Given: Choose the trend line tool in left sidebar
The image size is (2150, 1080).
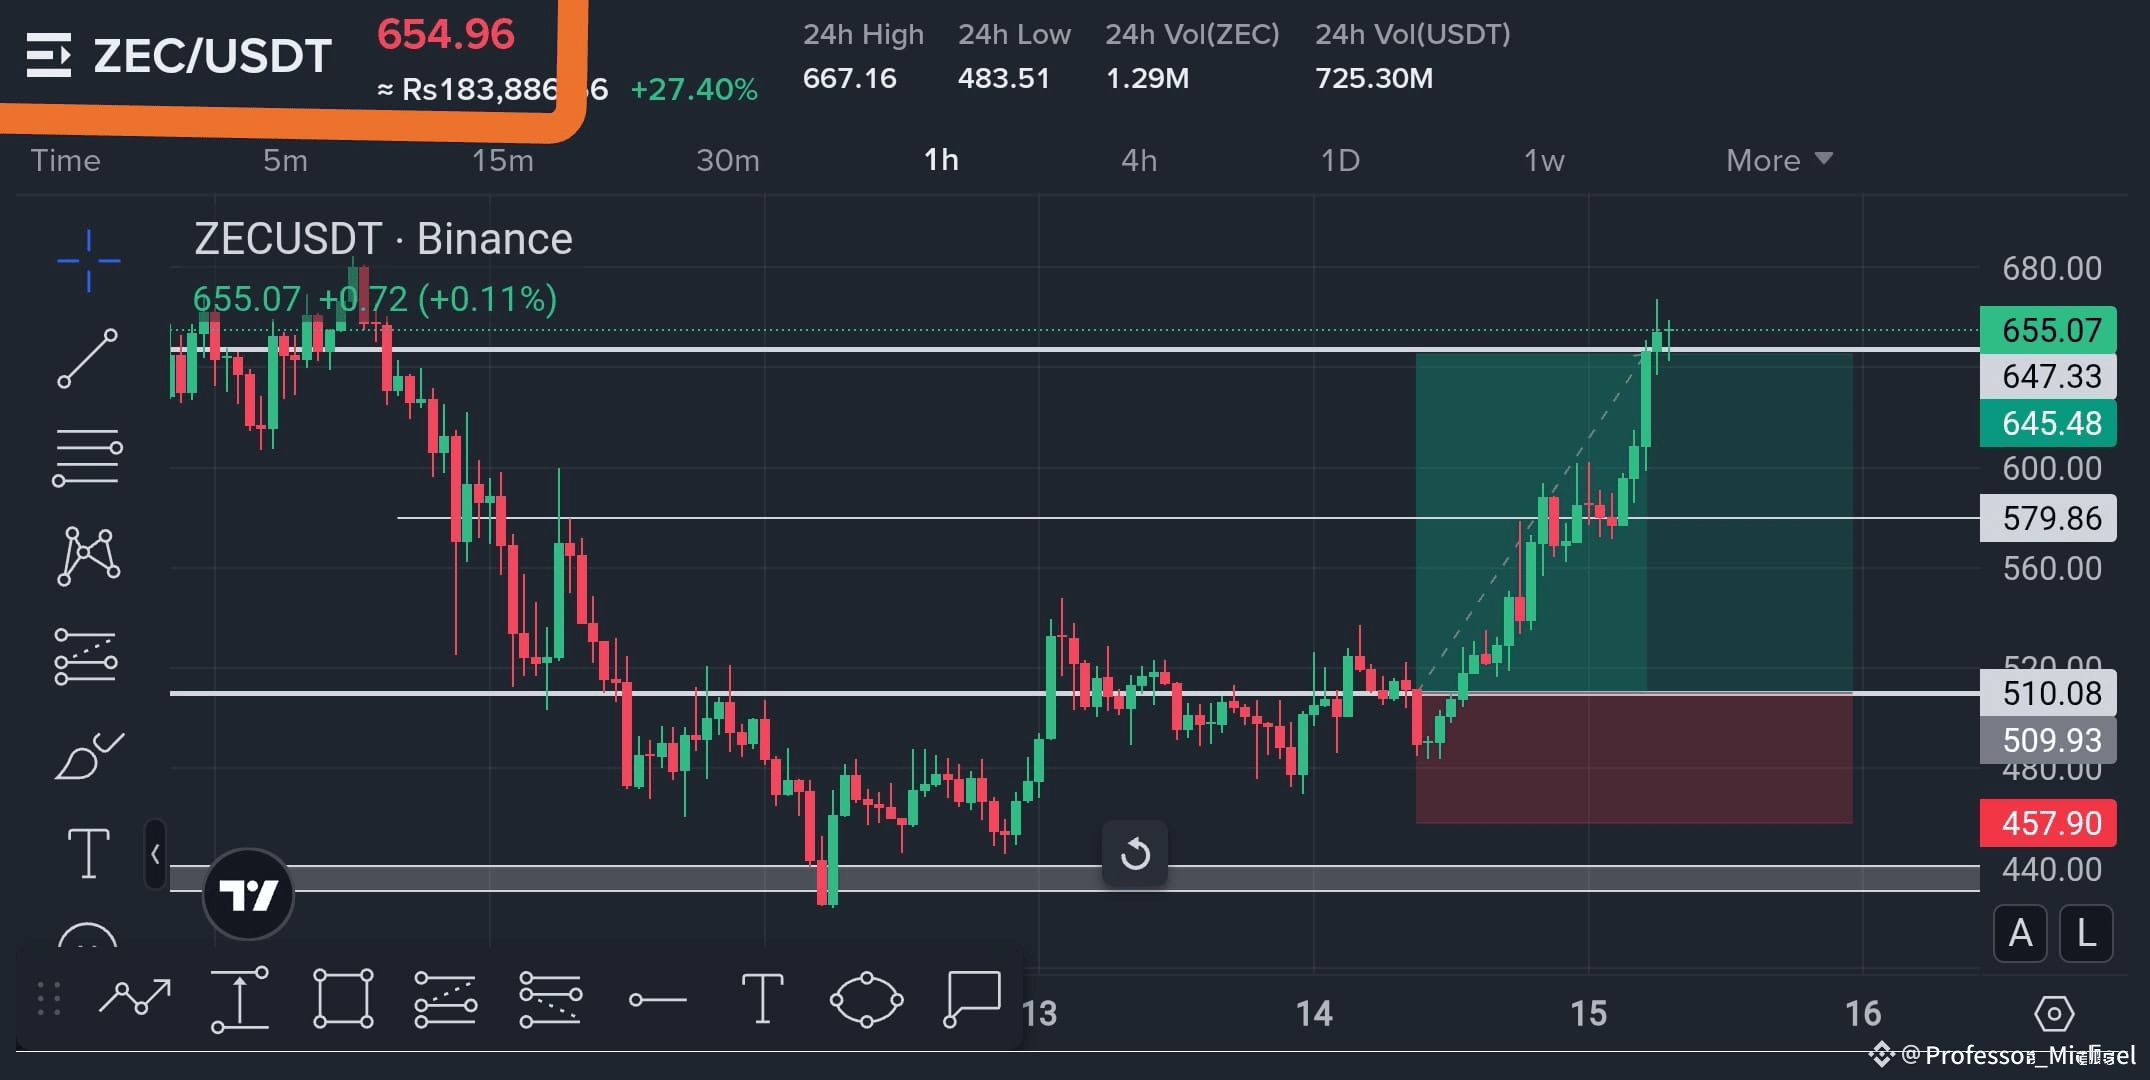Looking at the screenshot, I should pos(88,358).
